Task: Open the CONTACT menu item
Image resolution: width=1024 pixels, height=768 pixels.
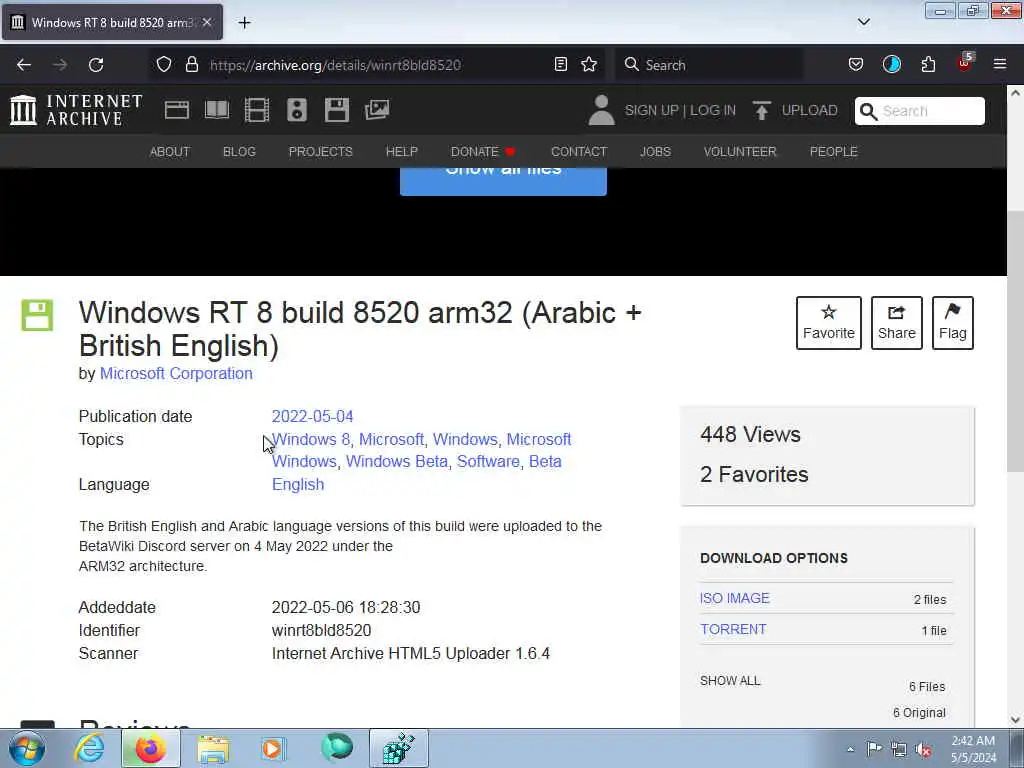Action: pyautogui.click(x=579, y=152)
